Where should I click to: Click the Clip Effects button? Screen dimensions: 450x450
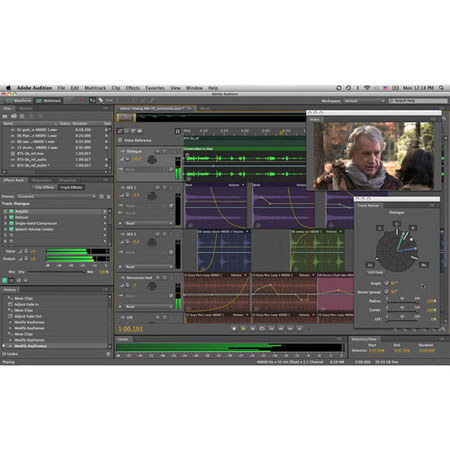click(44, 187)
